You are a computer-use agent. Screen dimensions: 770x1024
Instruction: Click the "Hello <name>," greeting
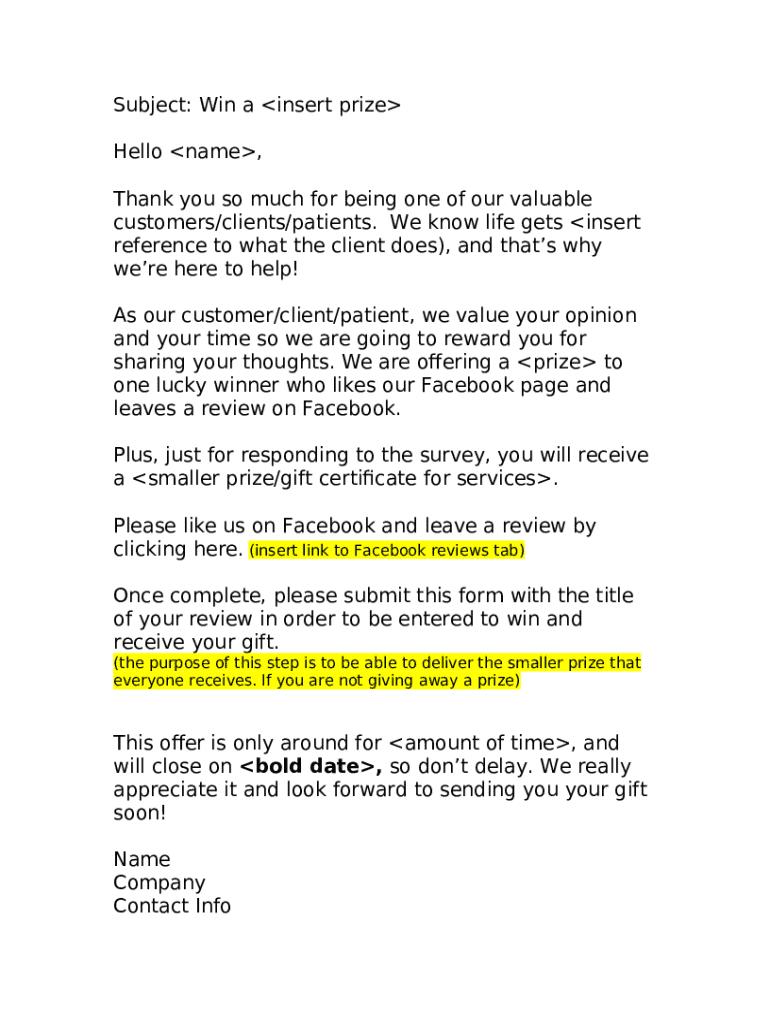188,152
